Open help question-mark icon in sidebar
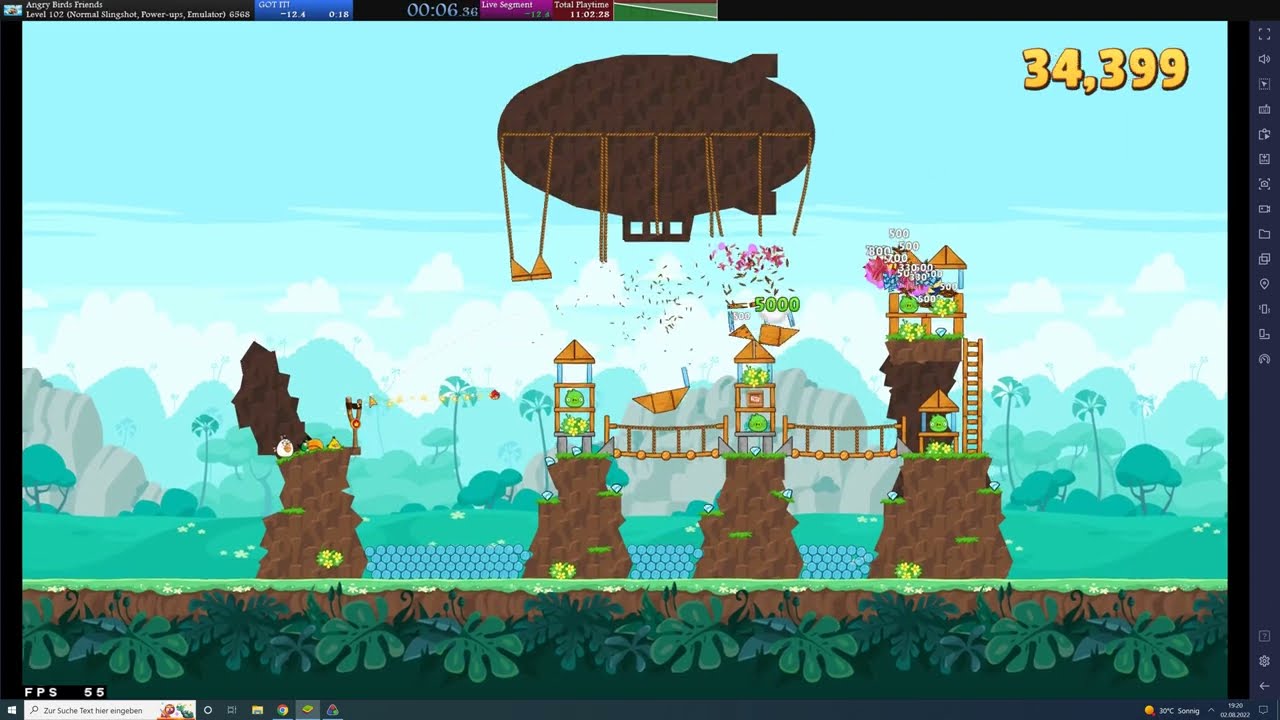 (x=1264, y=637)
